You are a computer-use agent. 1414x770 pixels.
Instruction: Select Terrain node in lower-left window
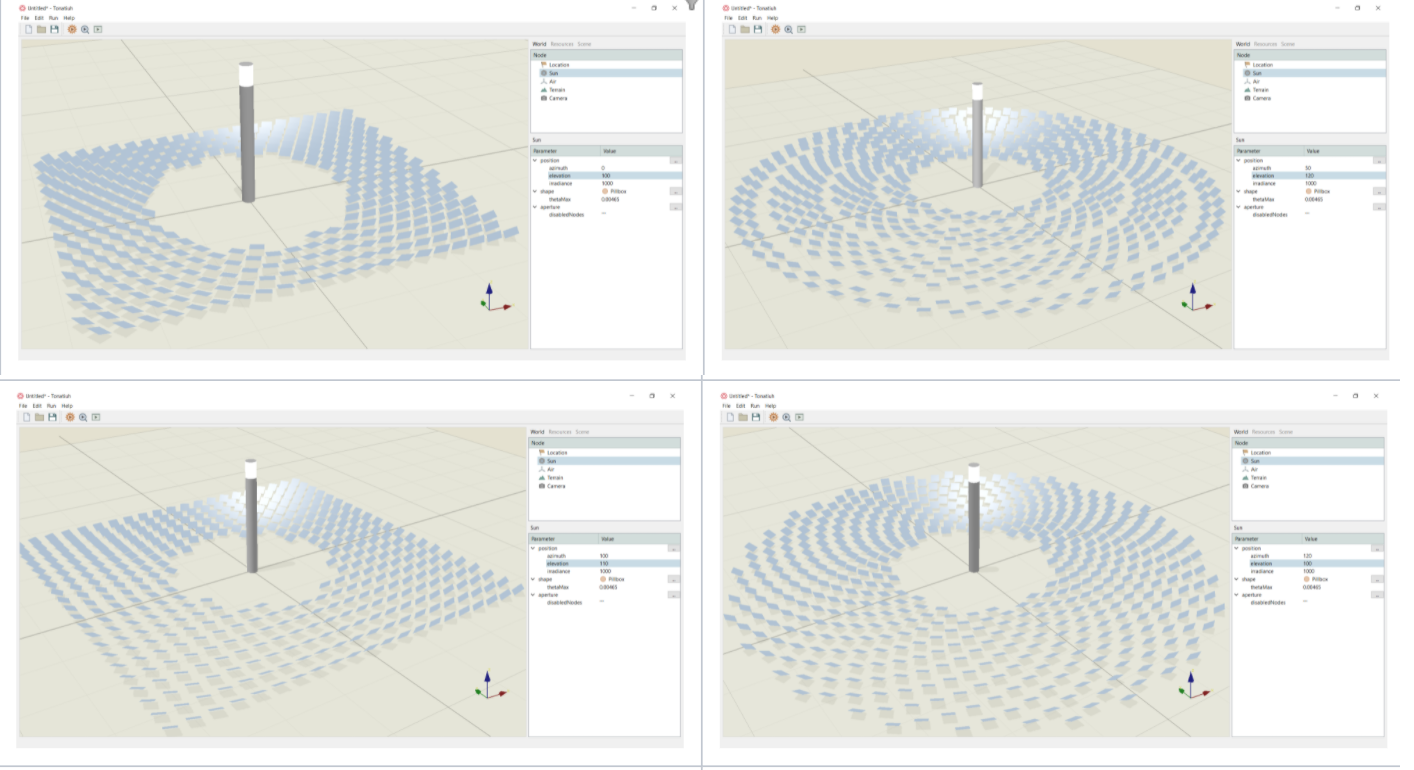pos(556,478)
